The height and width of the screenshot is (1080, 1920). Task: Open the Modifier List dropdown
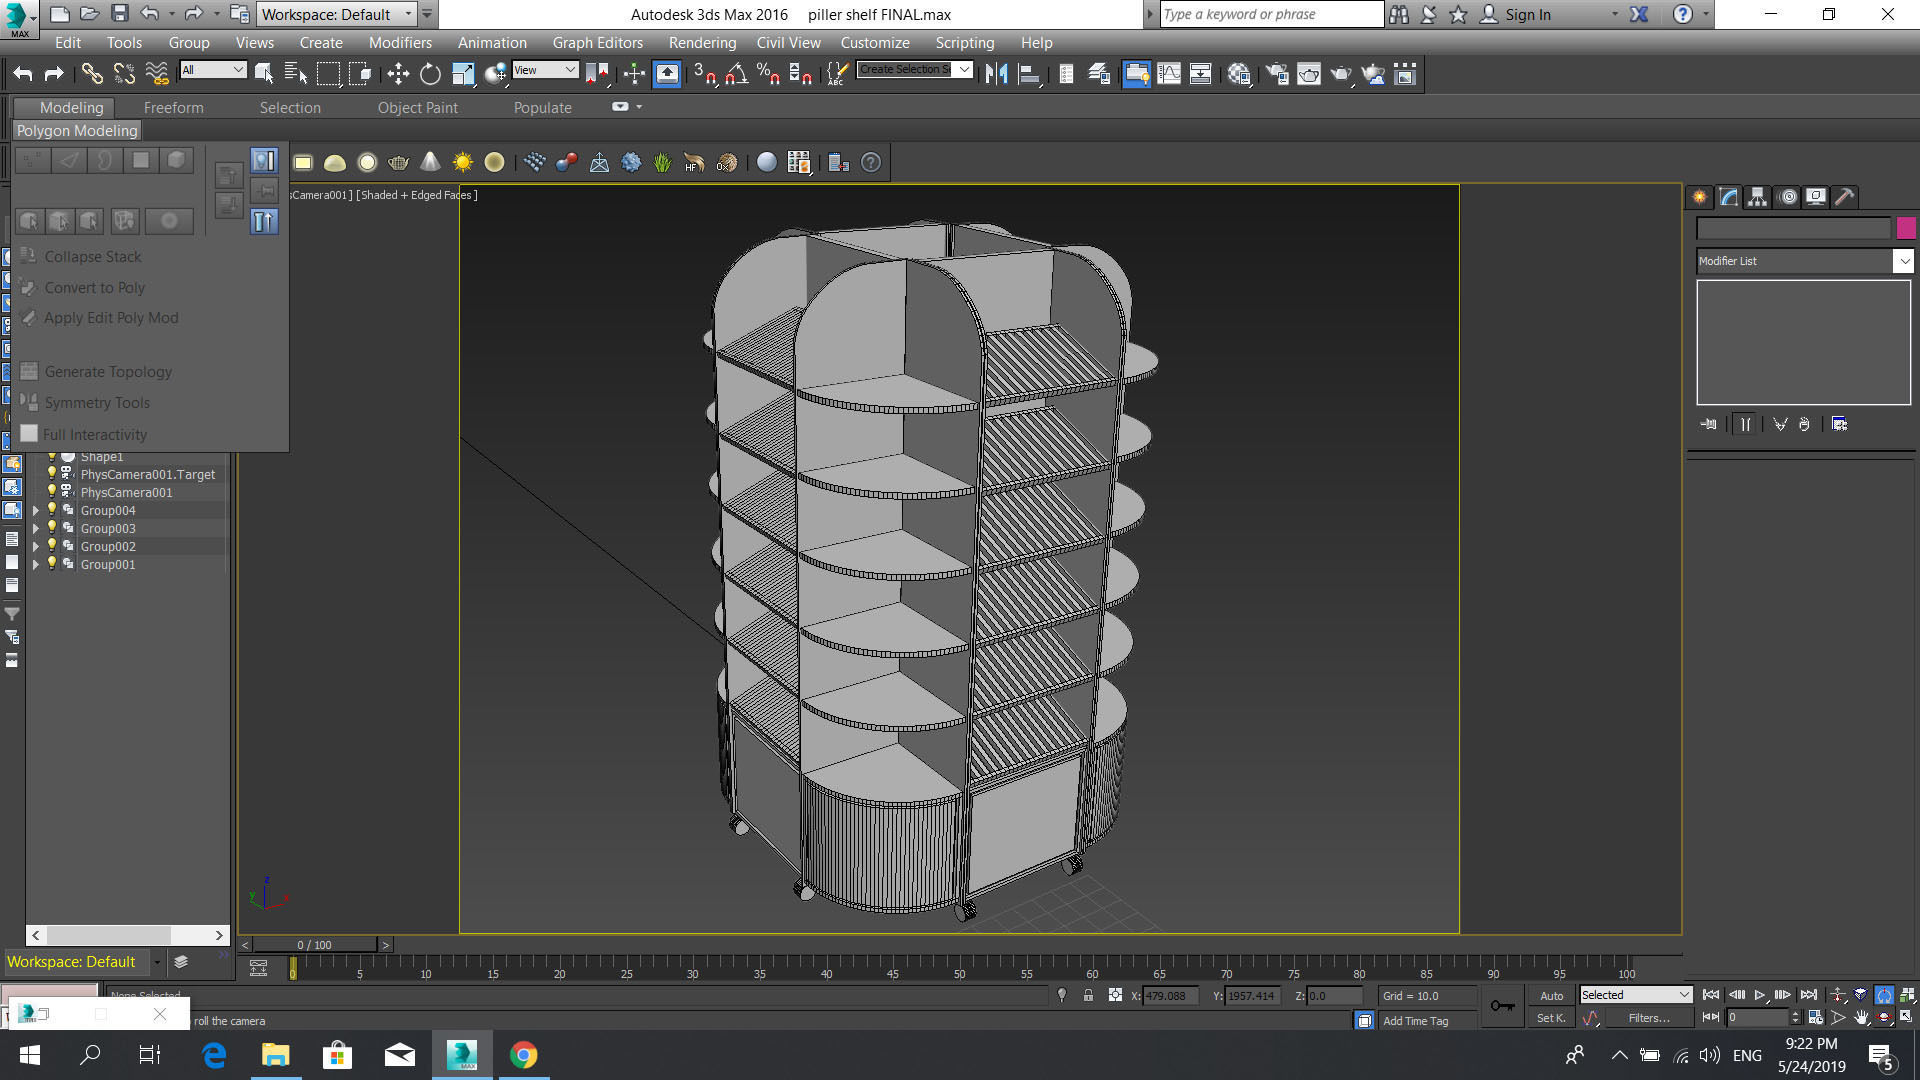tap(1805, 261)
